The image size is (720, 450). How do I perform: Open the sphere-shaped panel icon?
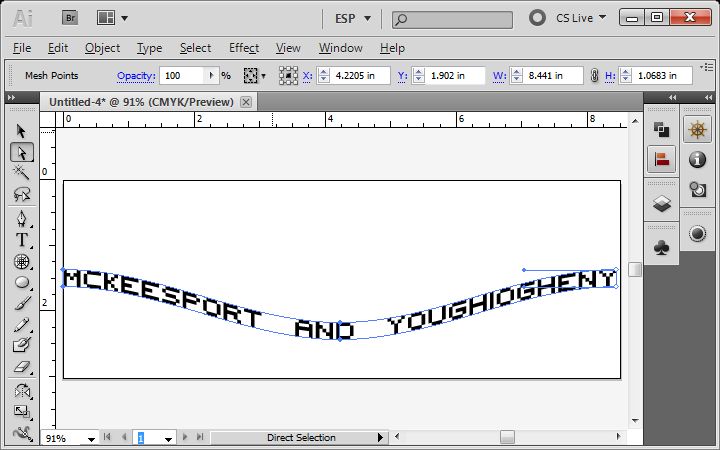pyautogui.click(x=697, y=233)
